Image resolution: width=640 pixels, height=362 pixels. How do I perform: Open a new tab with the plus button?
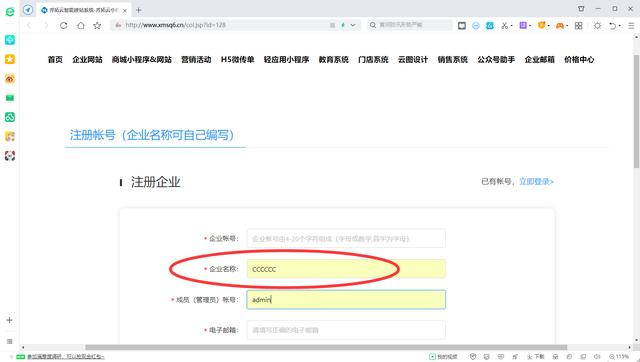[x=138, y=10]
